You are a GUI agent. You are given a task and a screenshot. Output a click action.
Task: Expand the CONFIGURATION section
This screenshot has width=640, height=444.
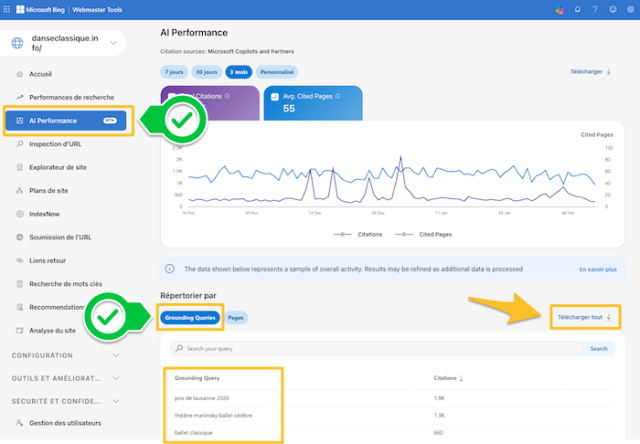click(x=116, y=355)
